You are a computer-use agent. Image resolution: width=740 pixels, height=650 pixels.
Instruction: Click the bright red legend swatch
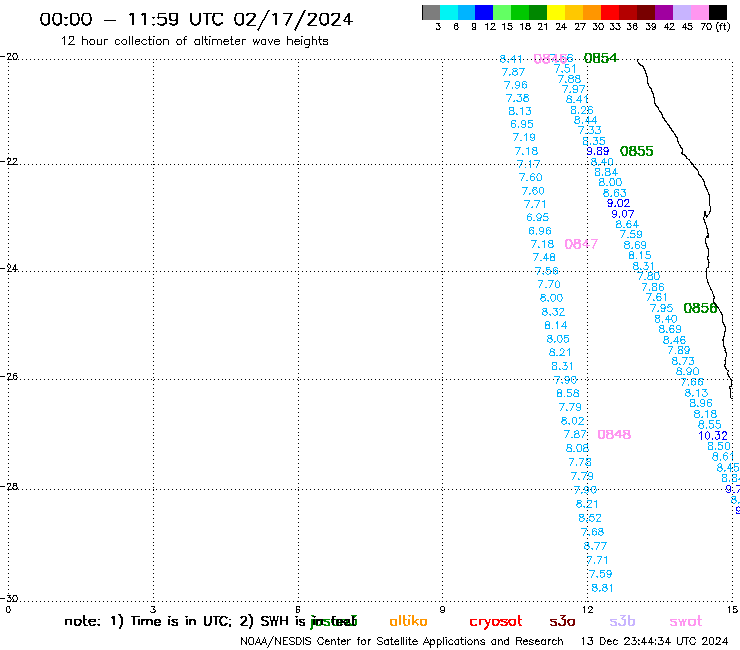[610, 12]
